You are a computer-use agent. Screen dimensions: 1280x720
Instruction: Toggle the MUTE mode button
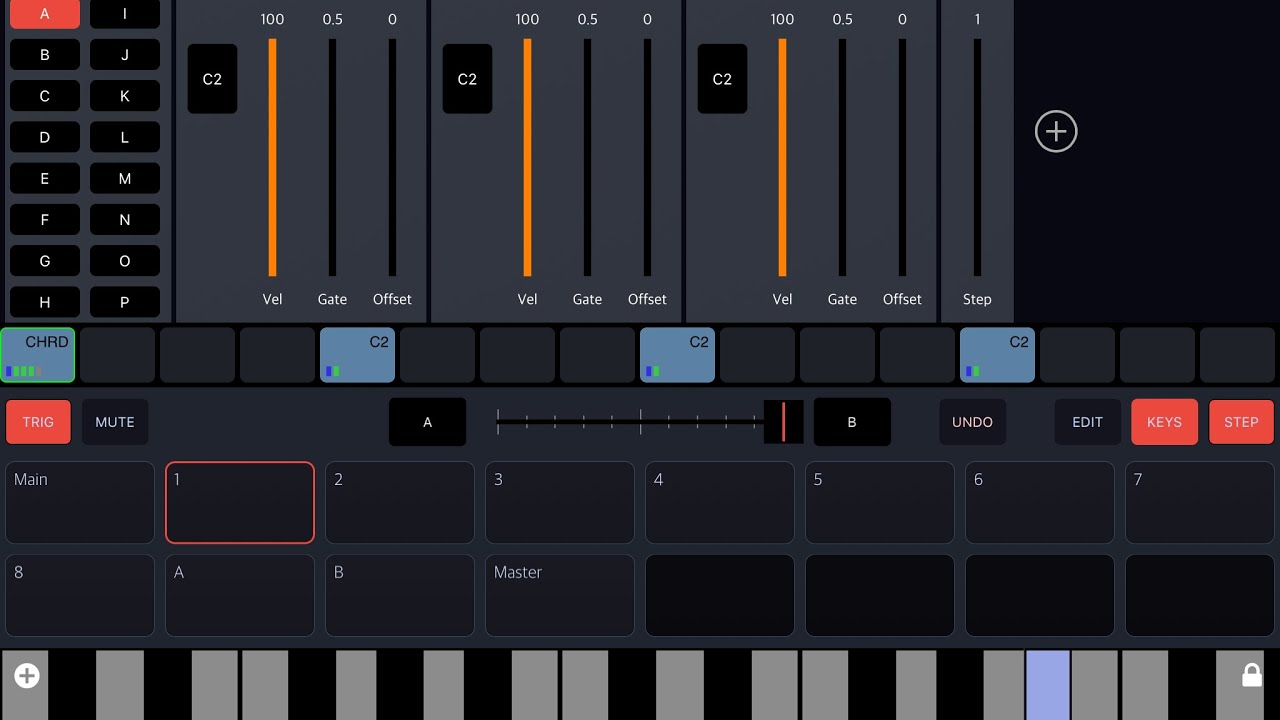pyautogui.click(x=115, y=422)
